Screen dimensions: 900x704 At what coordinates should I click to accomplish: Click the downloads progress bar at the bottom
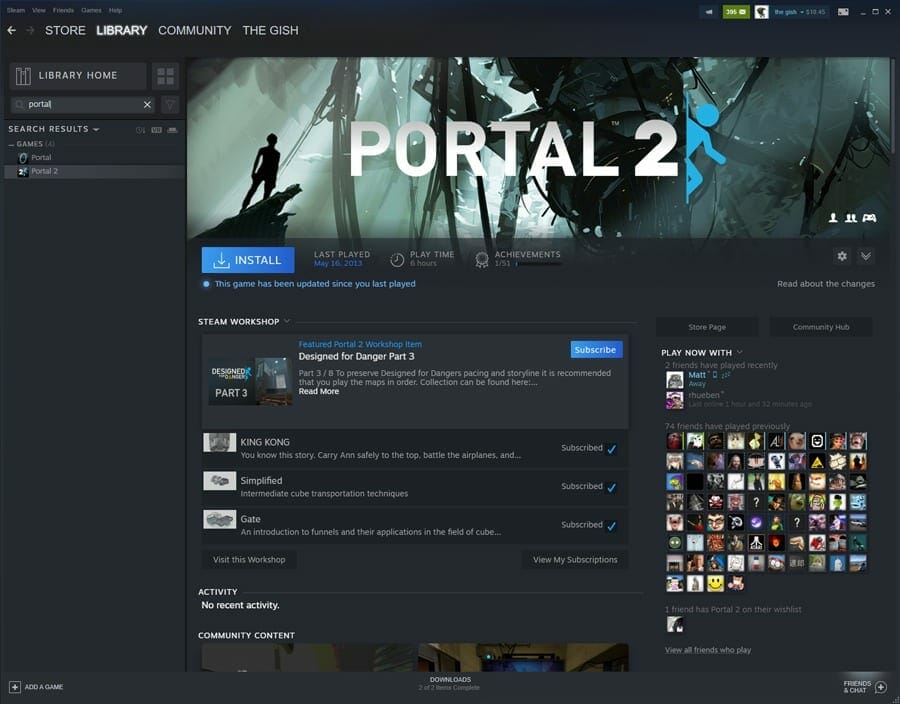[x=450, y=681]
